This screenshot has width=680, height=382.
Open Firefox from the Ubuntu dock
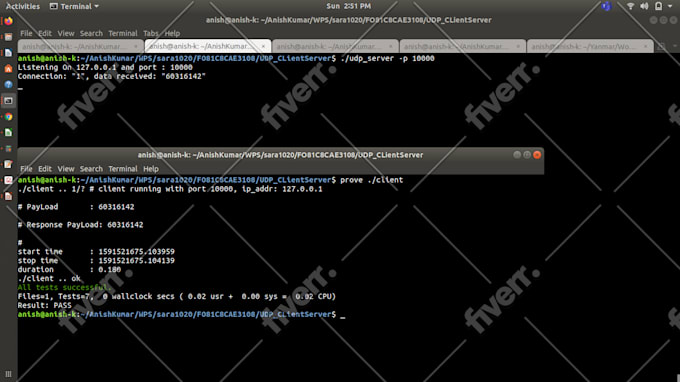[8, 21]
